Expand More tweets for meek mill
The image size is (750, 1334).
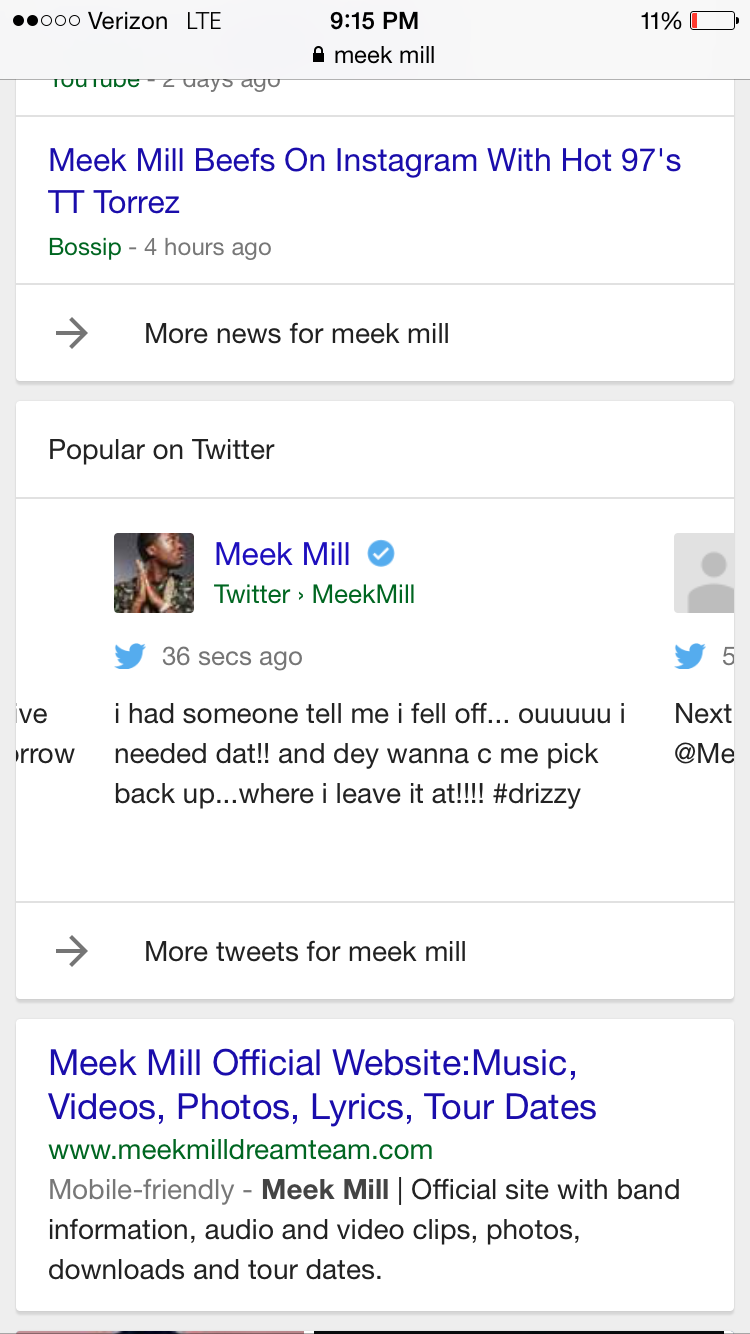305,951
